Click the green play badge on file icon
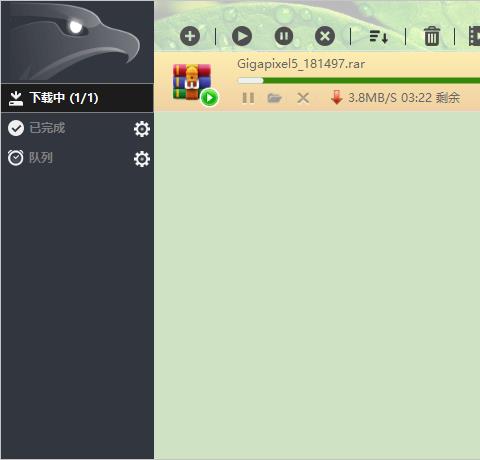Viewport: 480px width, 460px height. coord(209,98)
